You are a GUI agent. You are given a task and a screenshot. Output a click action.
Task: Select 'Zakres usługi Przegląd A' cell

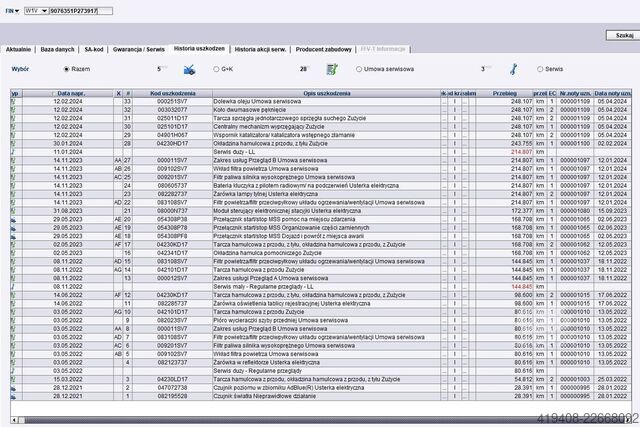point(327,278)
